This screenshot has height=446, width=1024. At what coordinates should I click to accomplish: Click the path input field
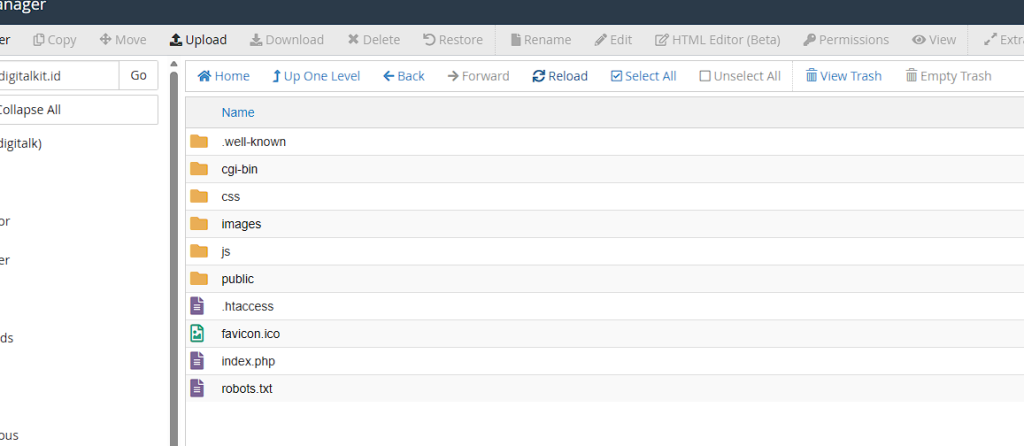[58, 76]
